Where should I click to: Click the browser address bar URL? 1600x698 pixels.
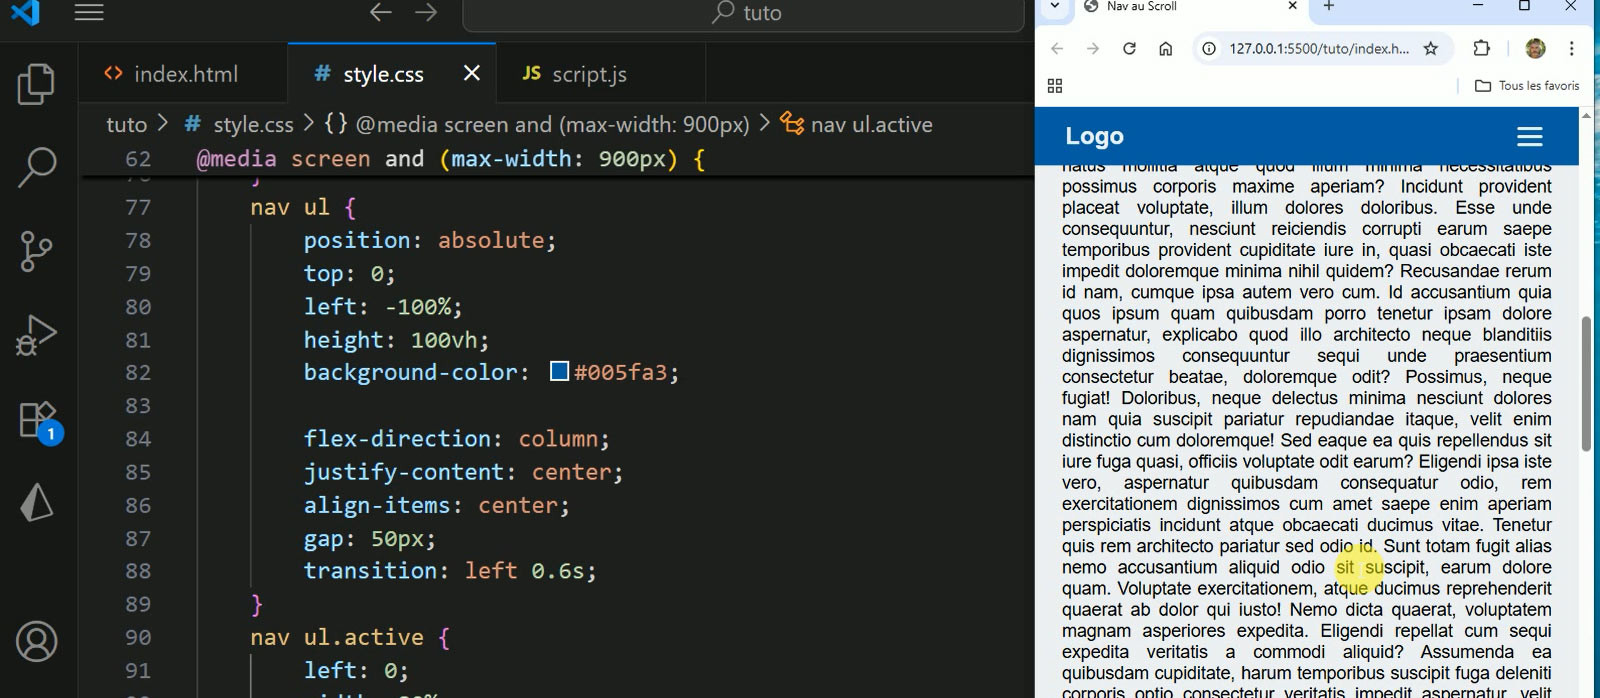(1318, 48)
